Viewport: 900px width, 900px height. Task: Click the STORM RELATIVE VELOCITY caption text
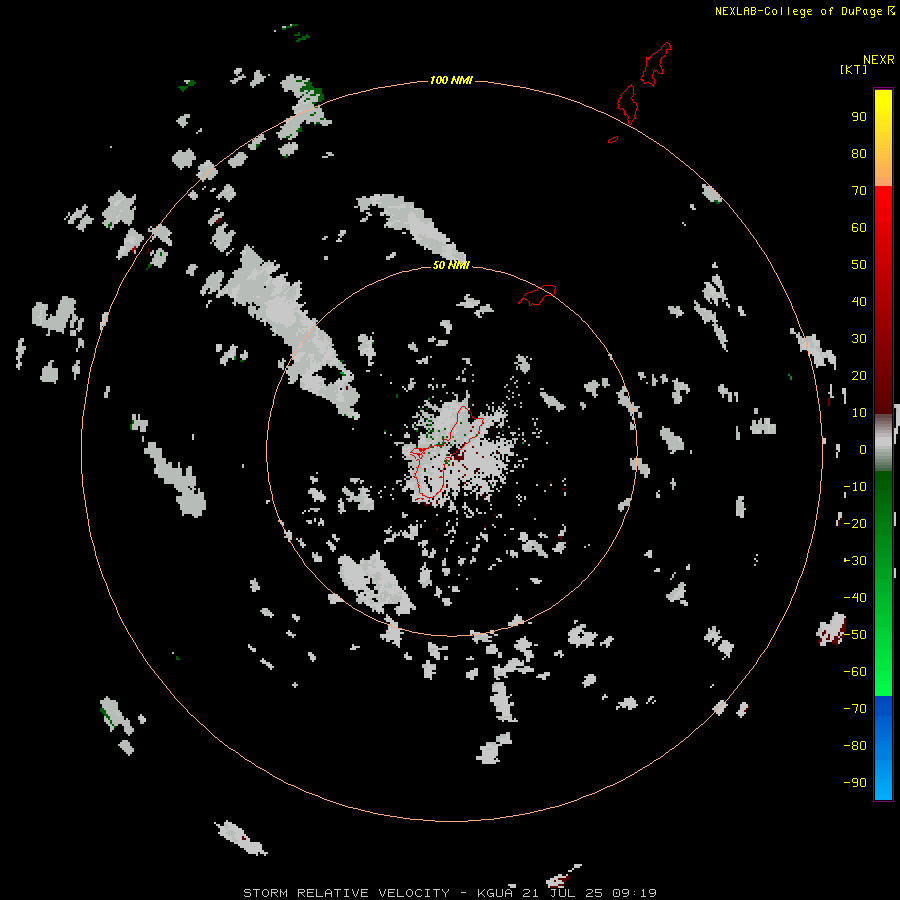[346, 893]
